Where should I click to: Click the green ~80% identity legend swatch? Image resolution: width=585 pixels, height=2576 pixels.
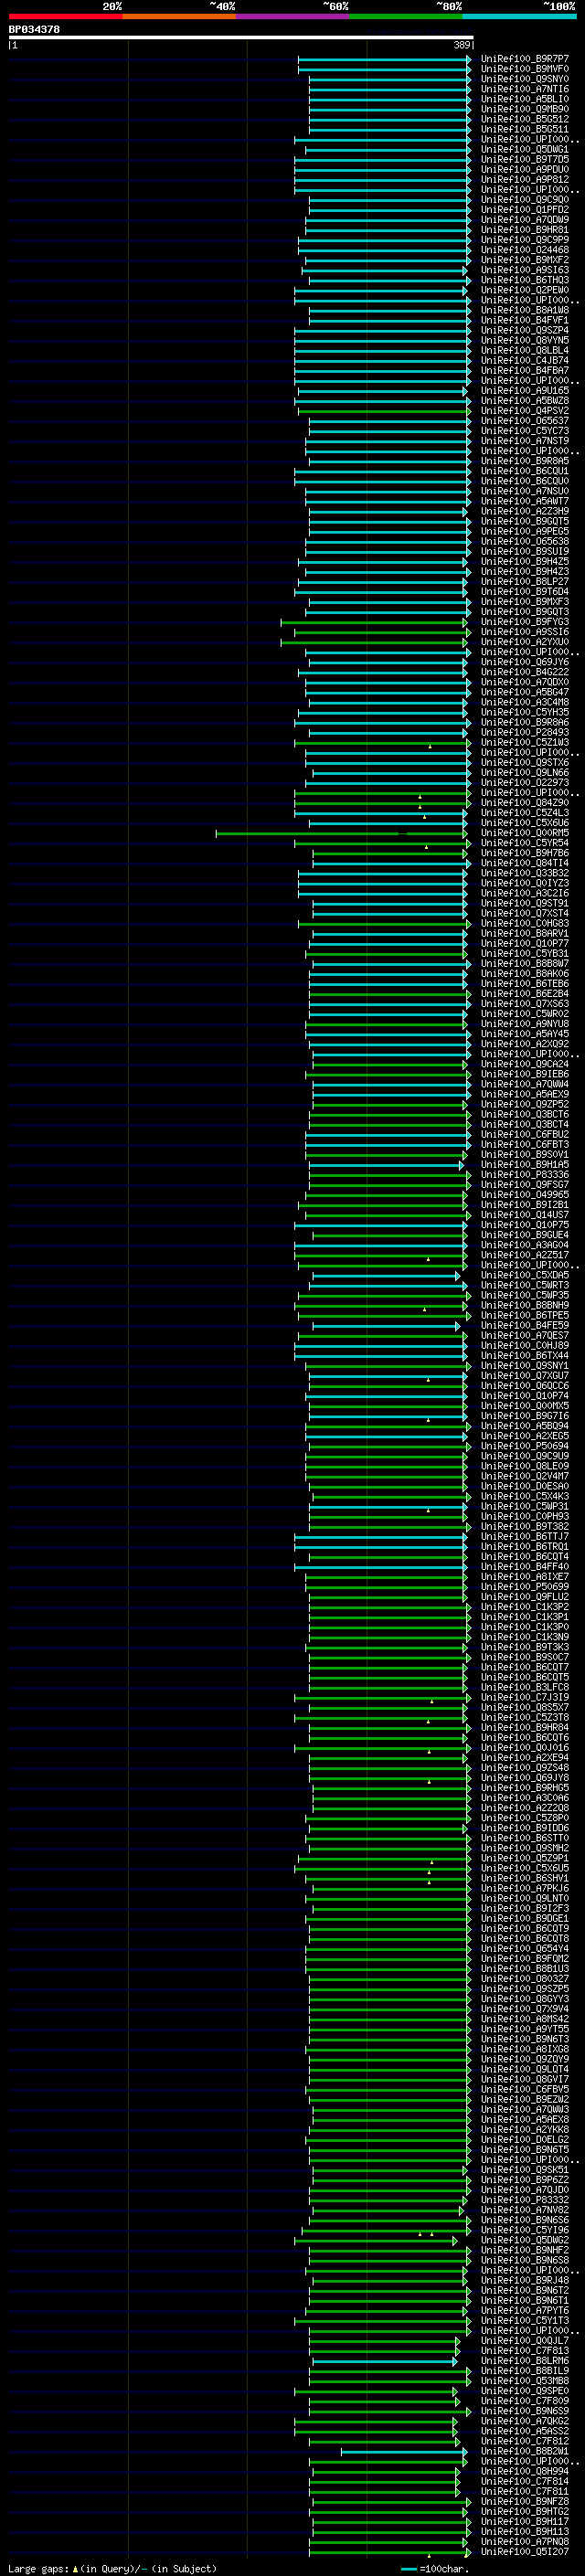click(x=406, y=16)
